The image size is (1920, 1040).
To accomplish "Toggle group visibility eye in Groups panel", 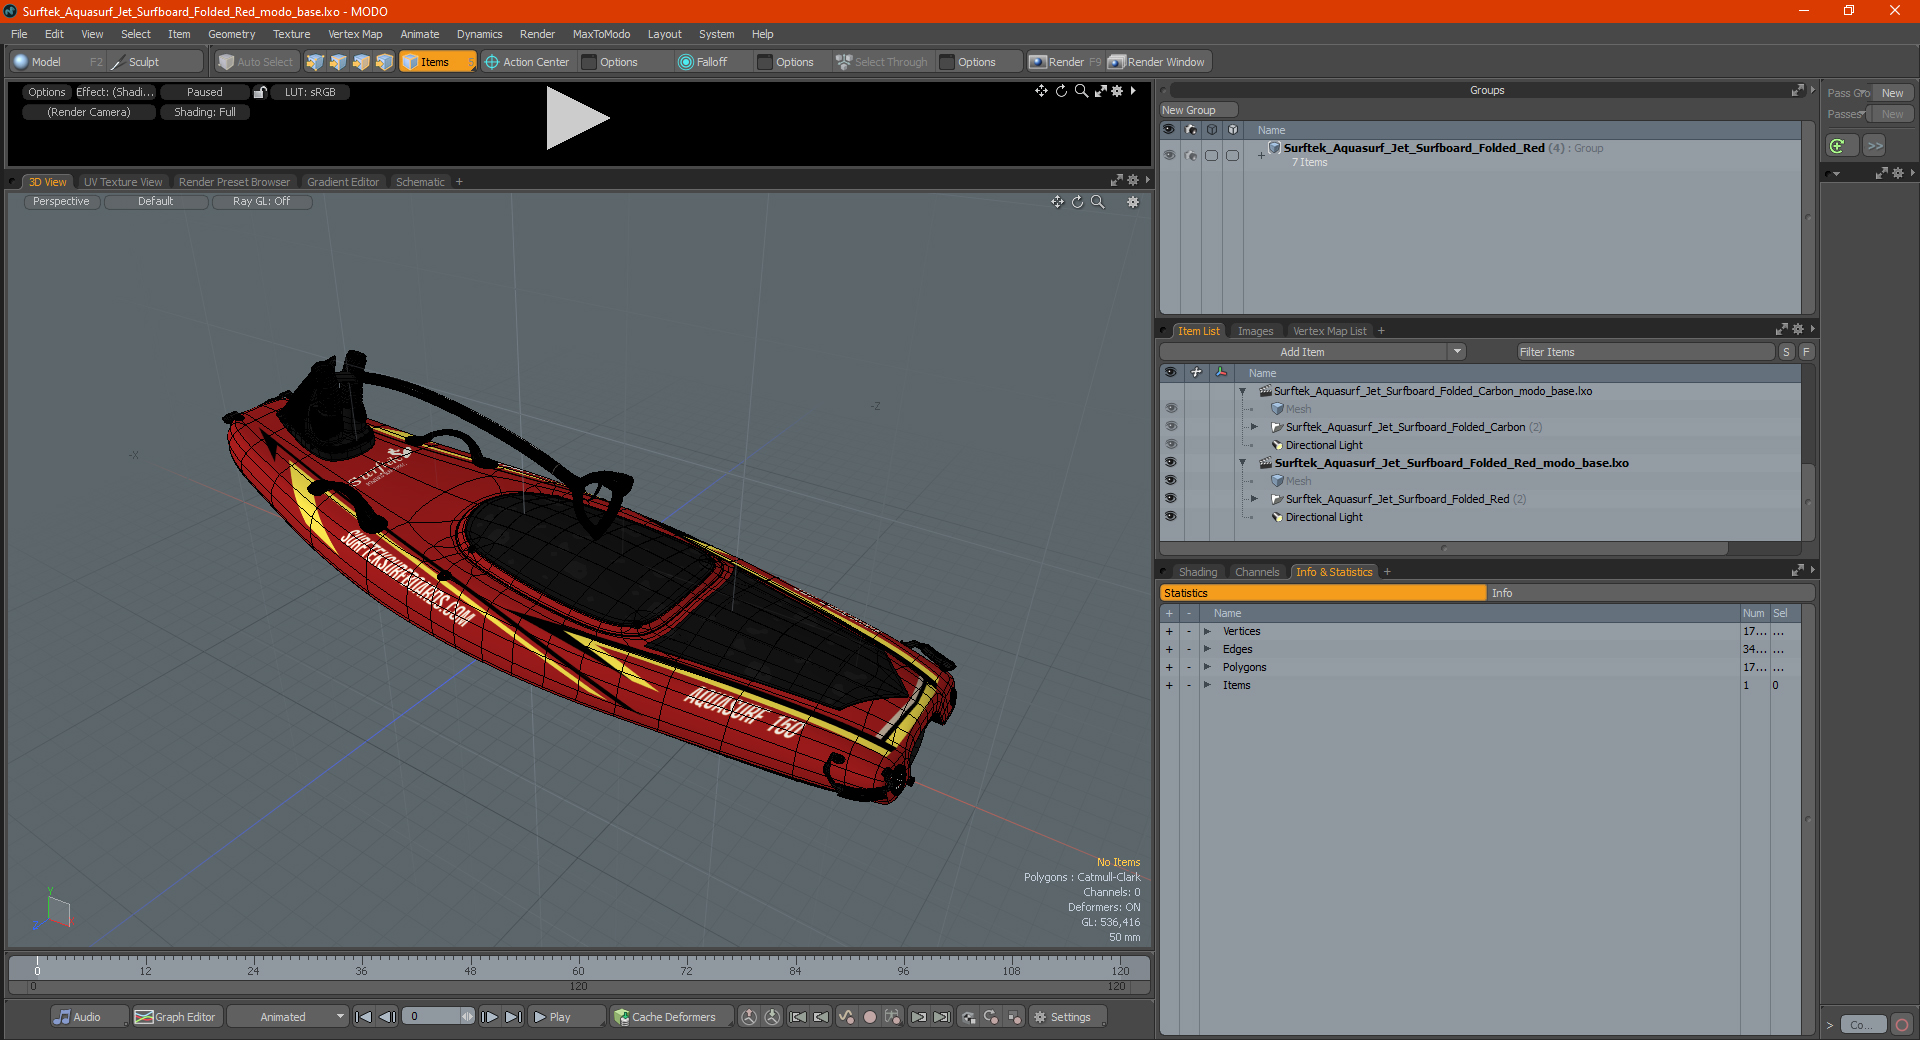I will click(1169, 155).
